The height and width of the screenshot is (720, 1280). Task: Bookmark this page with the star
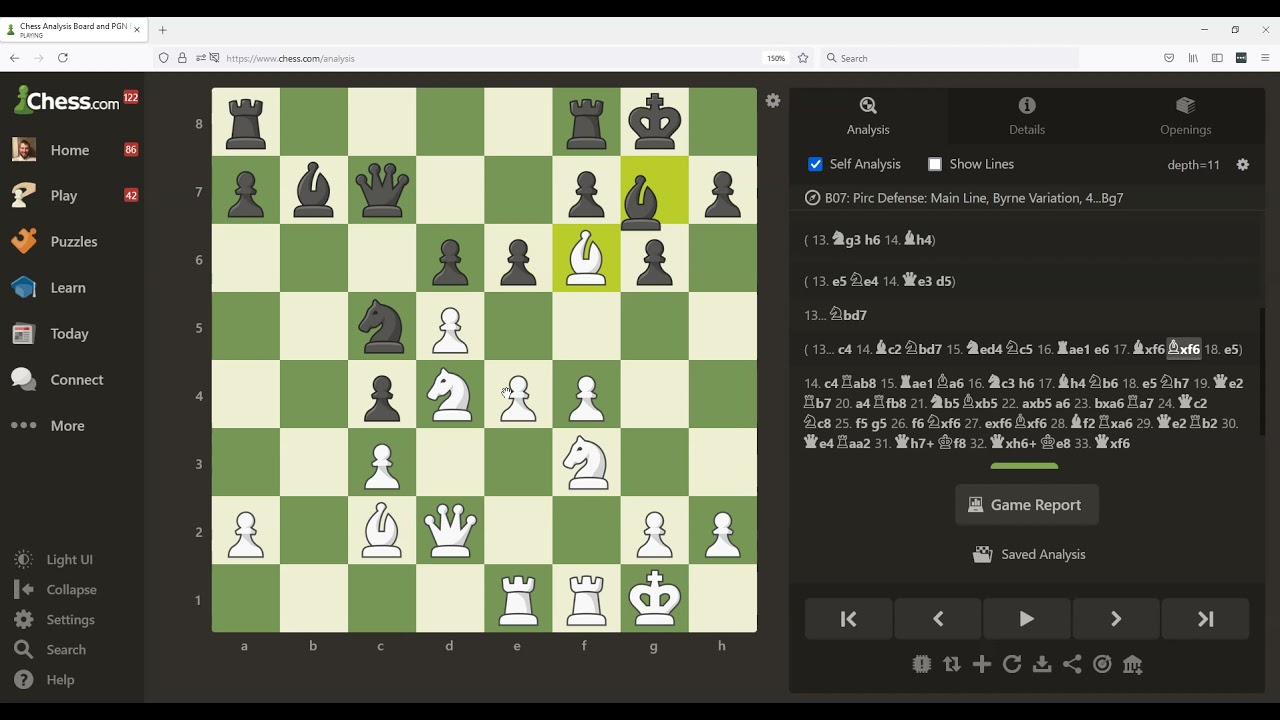803,58
